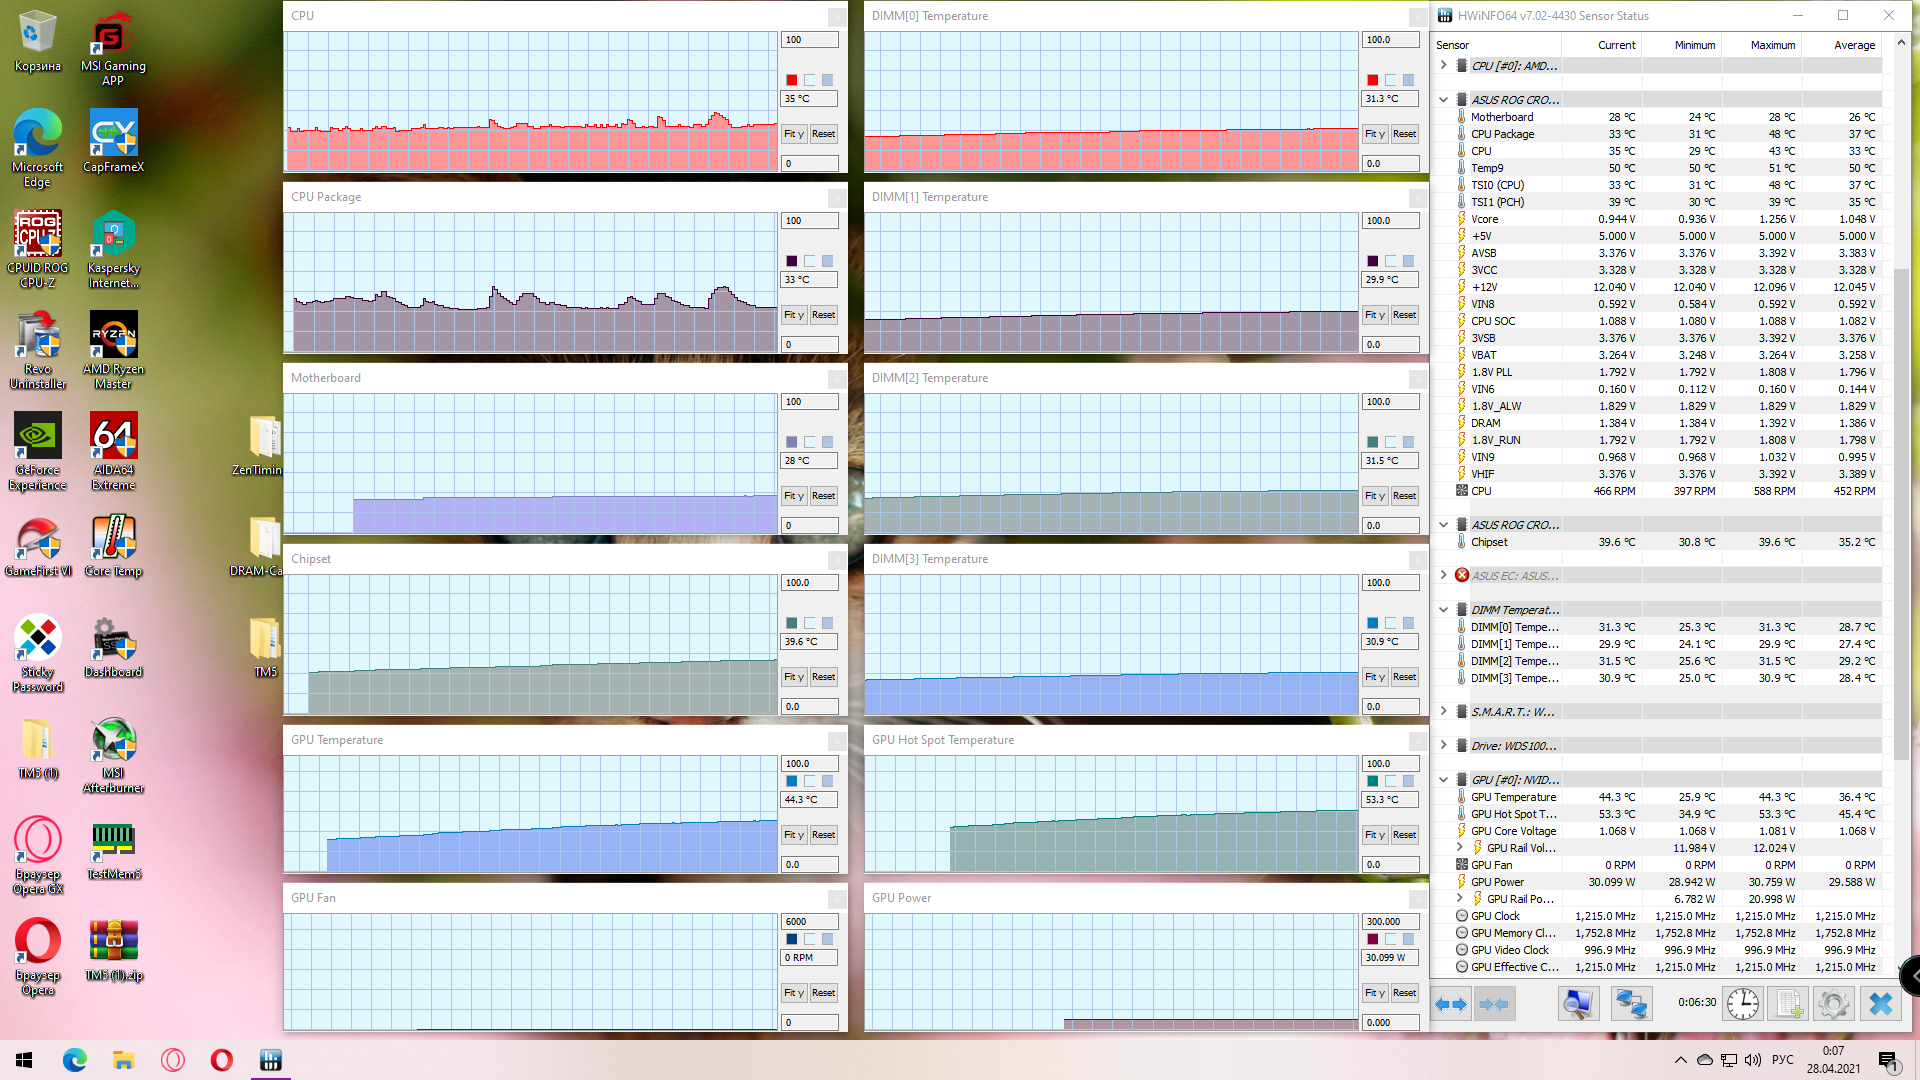Viewport: 1920px width, 1080px height.
Task: Expand GPU Rail Voltages sub-item
Action: click(x=1459, y=848)
